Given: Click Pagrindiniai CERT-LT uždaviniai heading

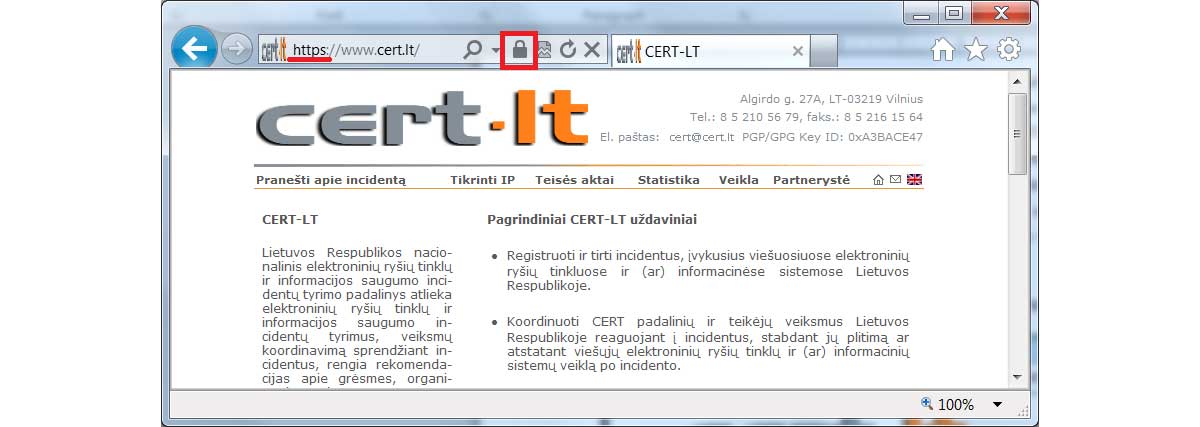Looking at the screenshot, I should [592, 218].
